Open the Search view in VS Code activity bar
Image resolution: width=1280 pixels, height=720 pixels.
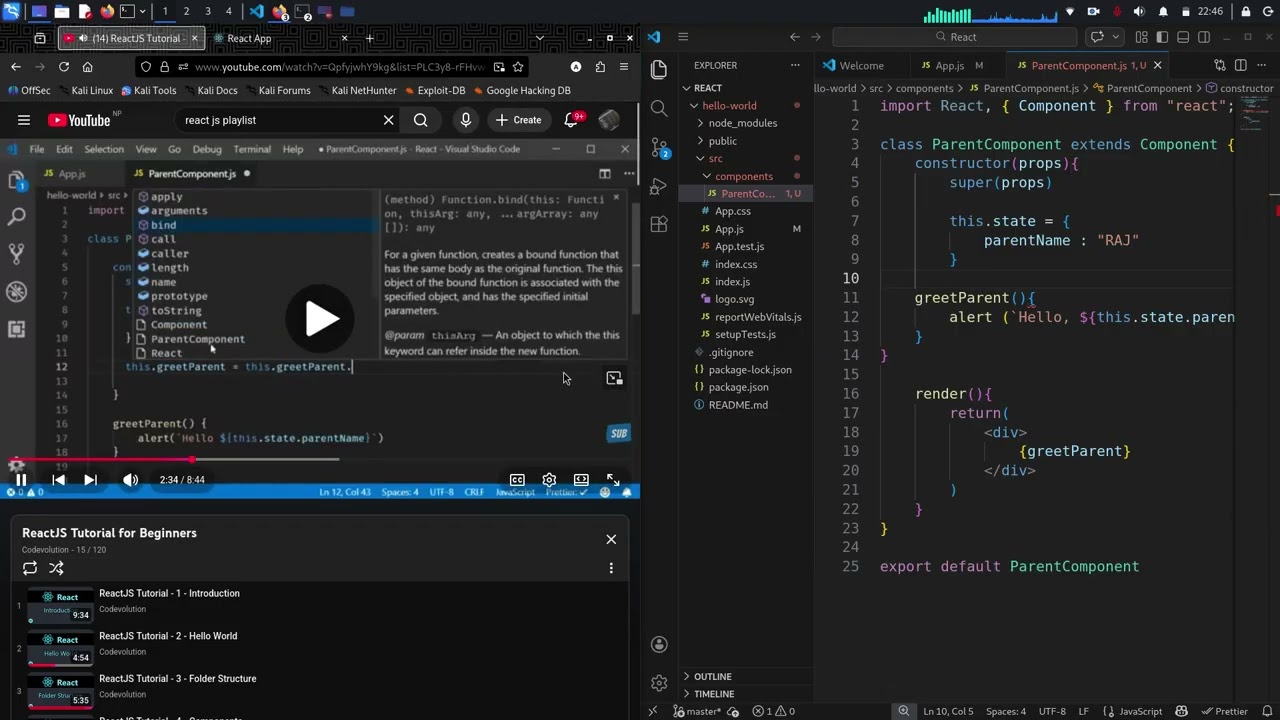click(659, 108)
